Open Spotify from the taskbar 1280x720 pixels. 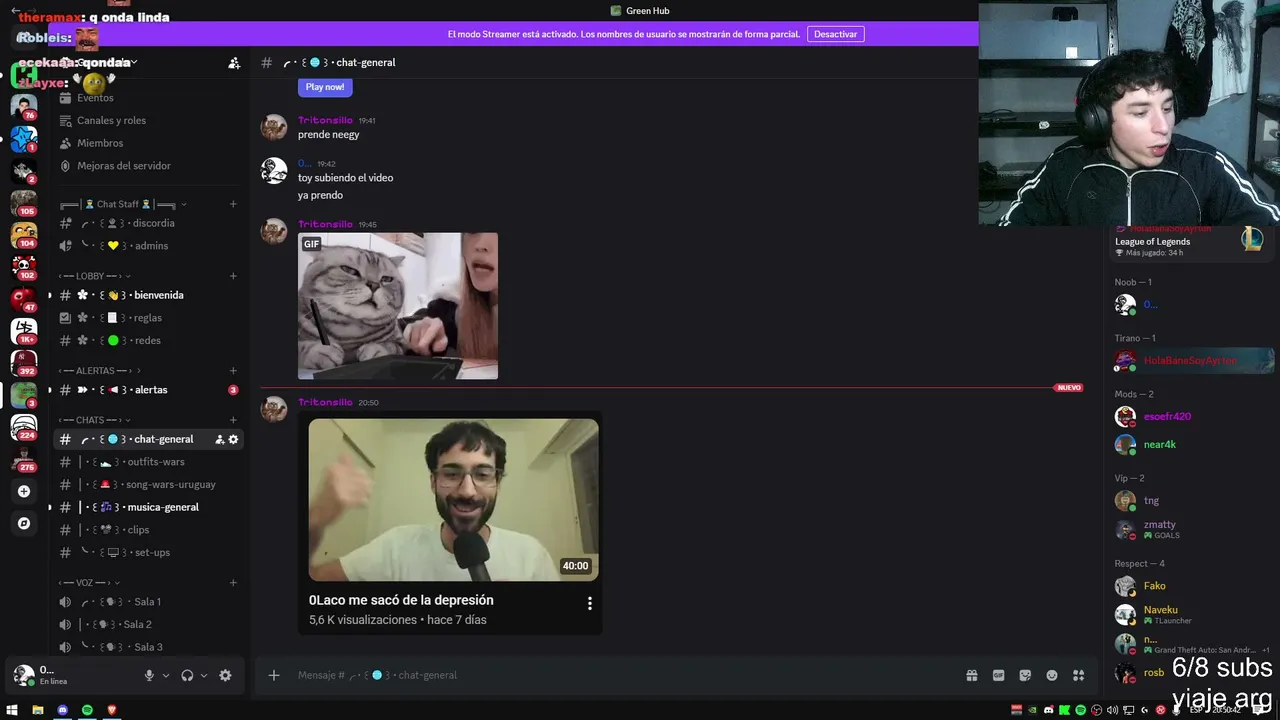click(87, 710)
